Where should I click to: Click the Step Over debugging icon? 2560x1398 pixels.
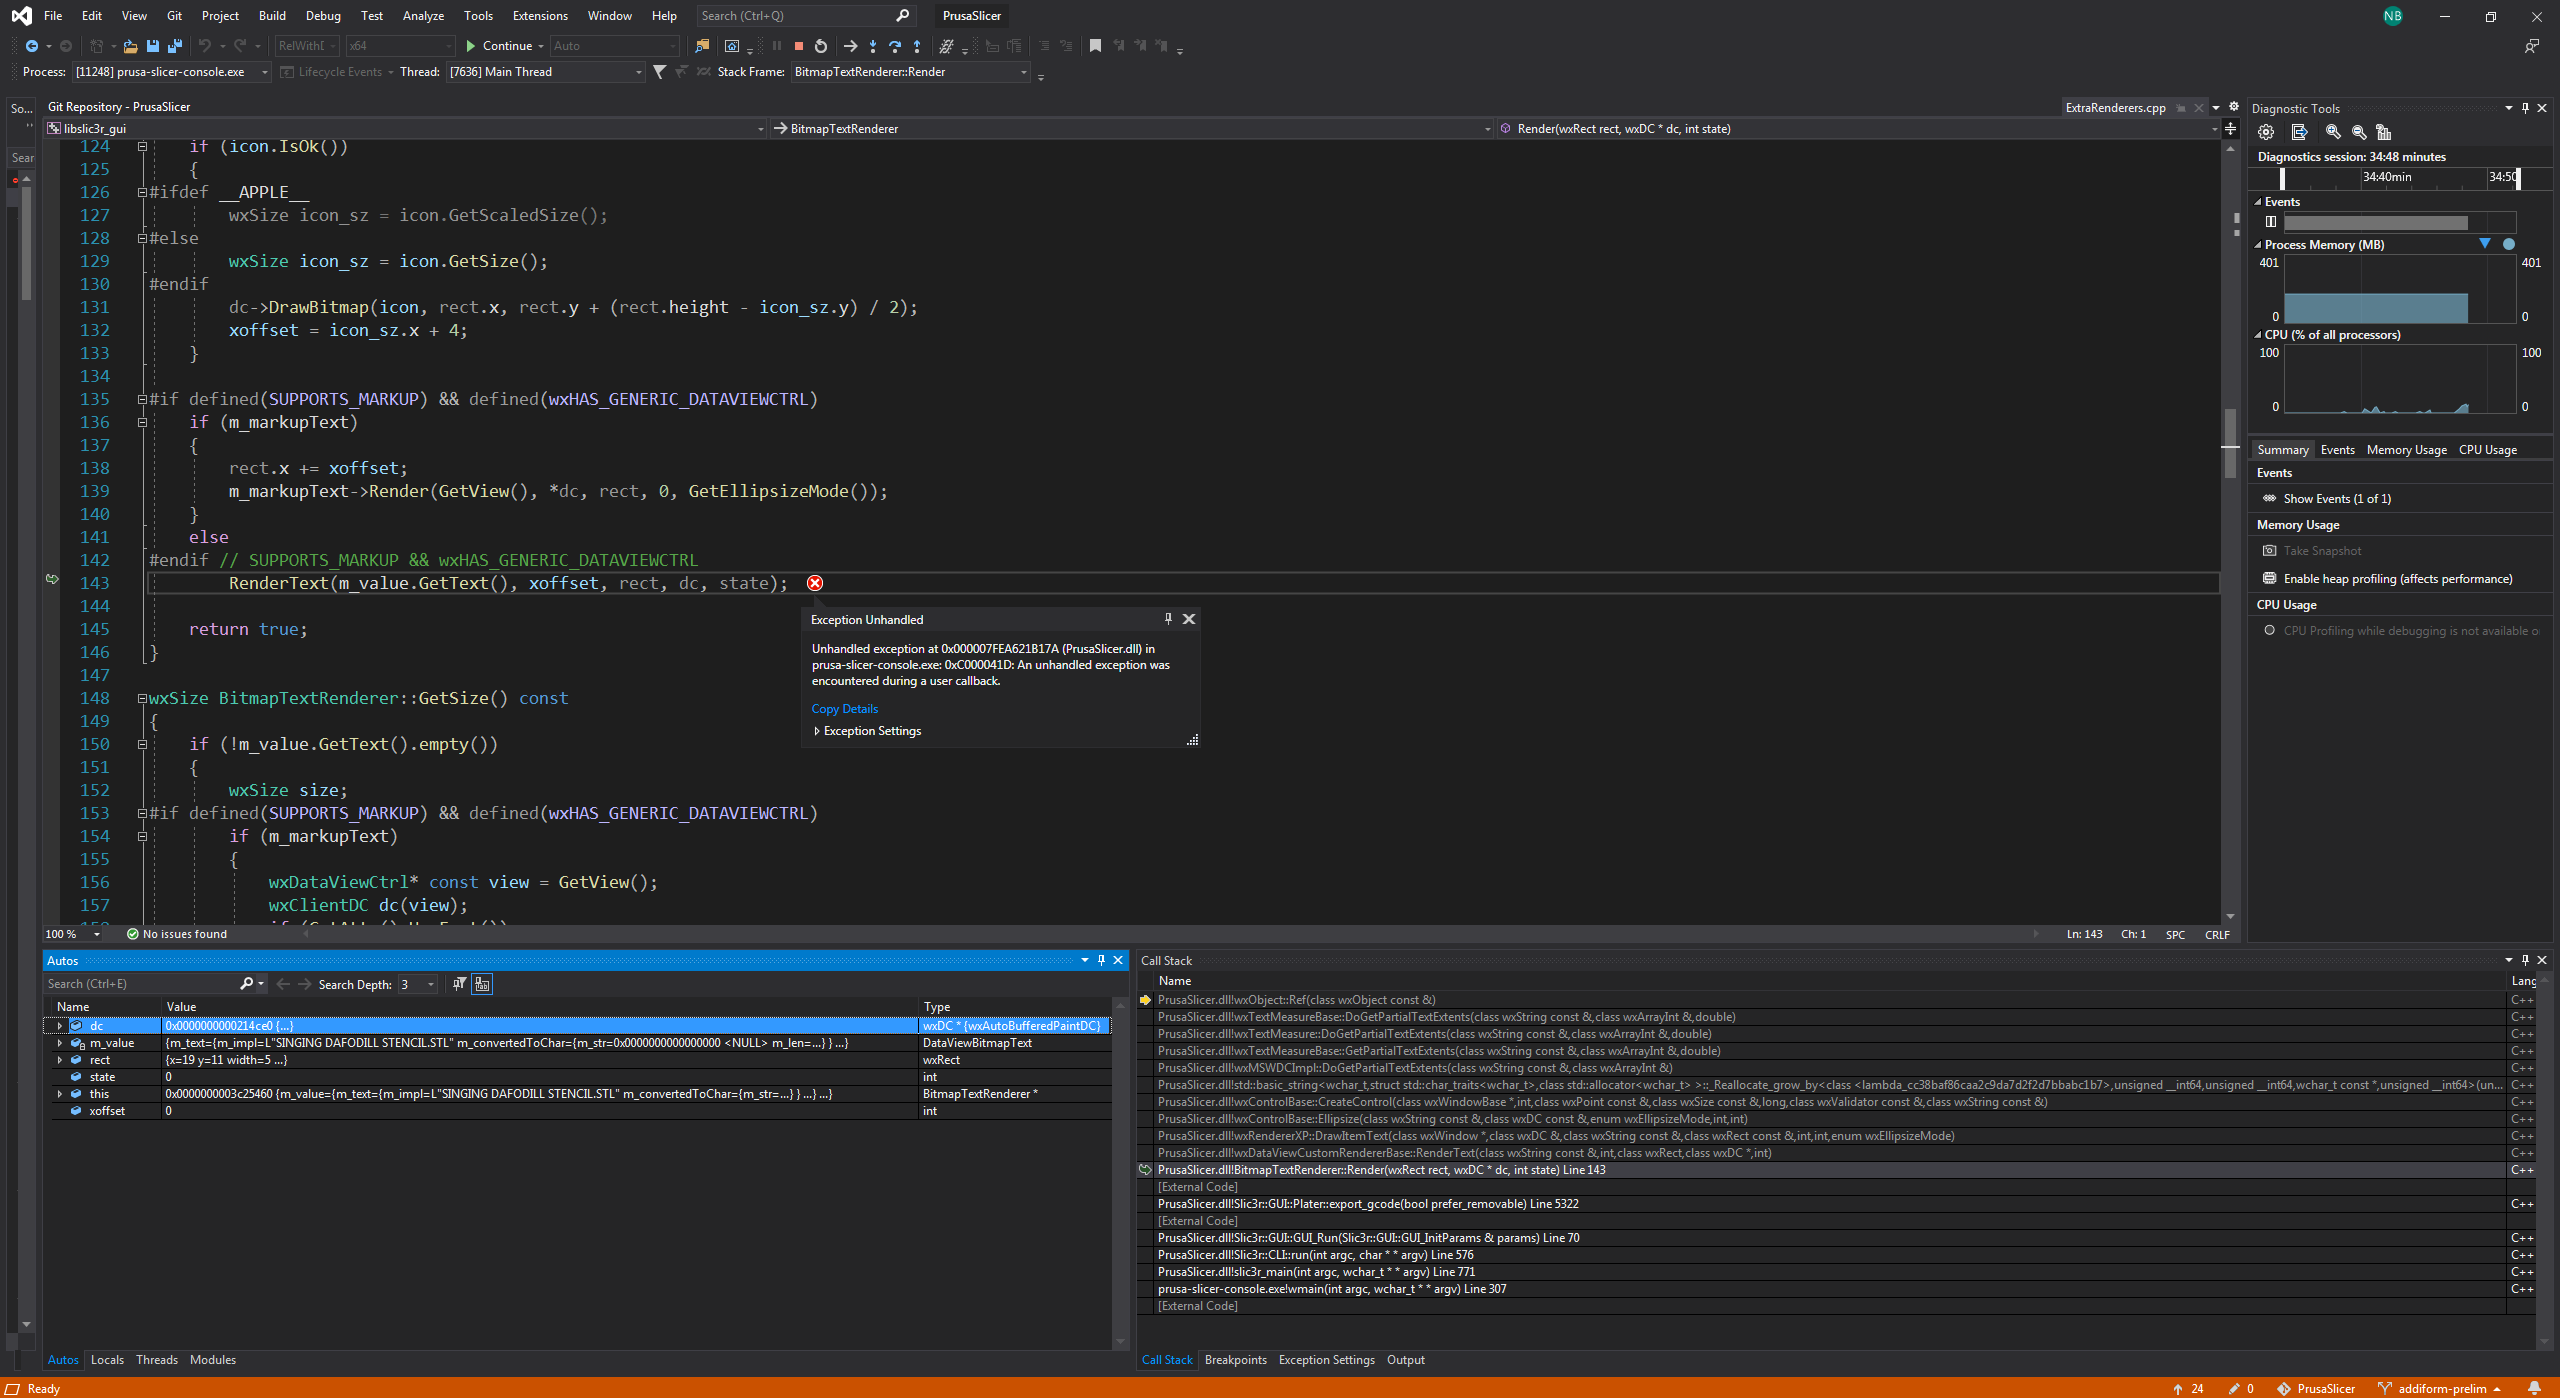[x=895, y=46]
